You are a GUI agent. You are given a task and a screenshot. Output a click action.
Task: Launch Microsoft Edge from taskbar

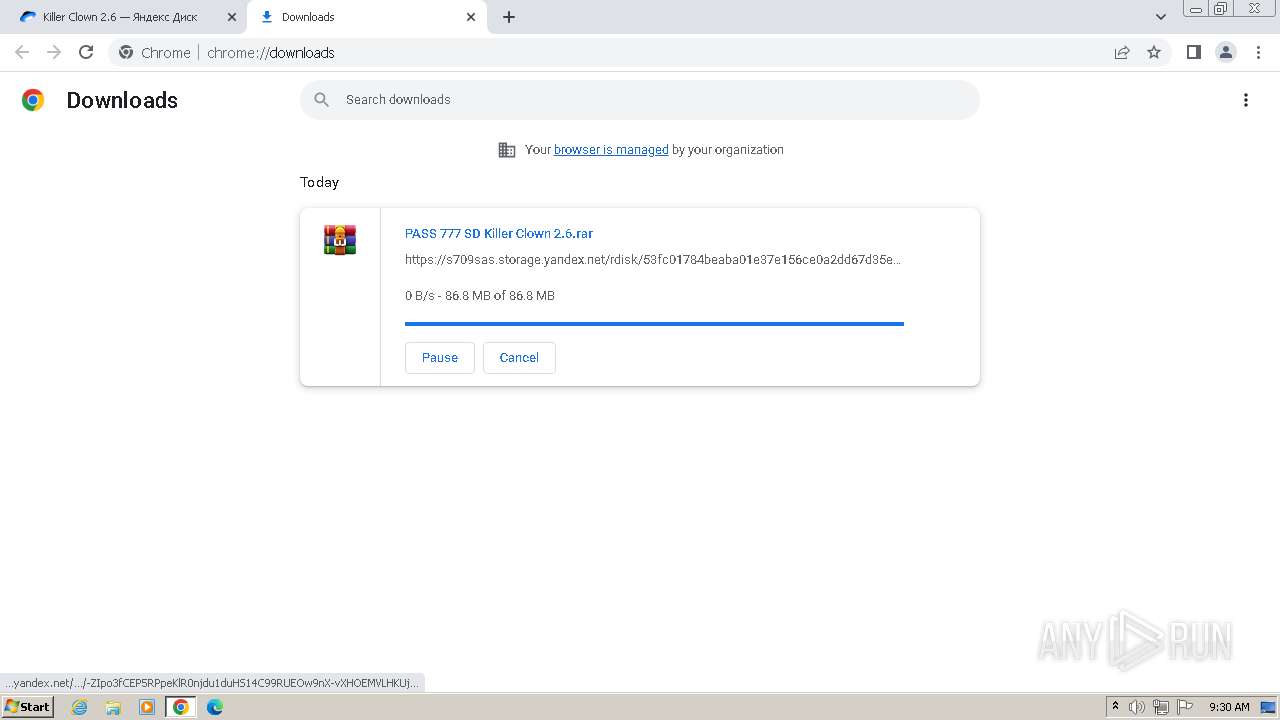coord(215,707)
